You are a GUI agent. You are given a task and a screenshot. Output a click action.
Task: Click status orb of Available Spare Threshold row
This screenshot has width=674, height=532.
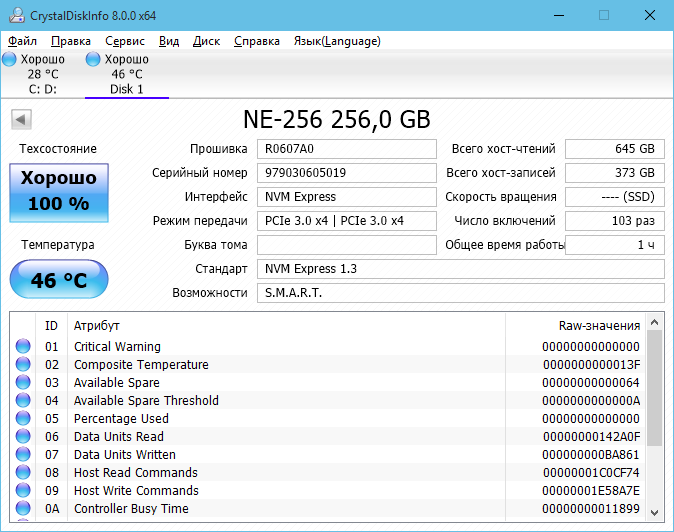tap(23, 401)
